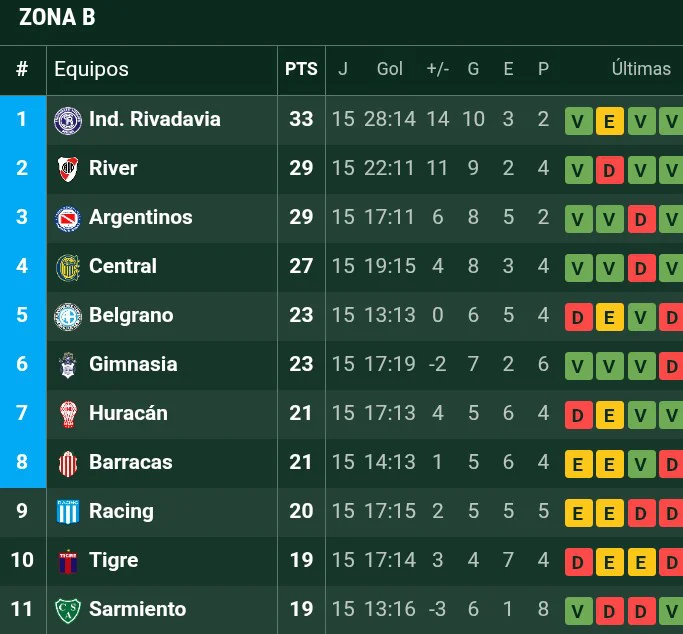Click Ind. Rivadavia's yellow E result badge

609,121
